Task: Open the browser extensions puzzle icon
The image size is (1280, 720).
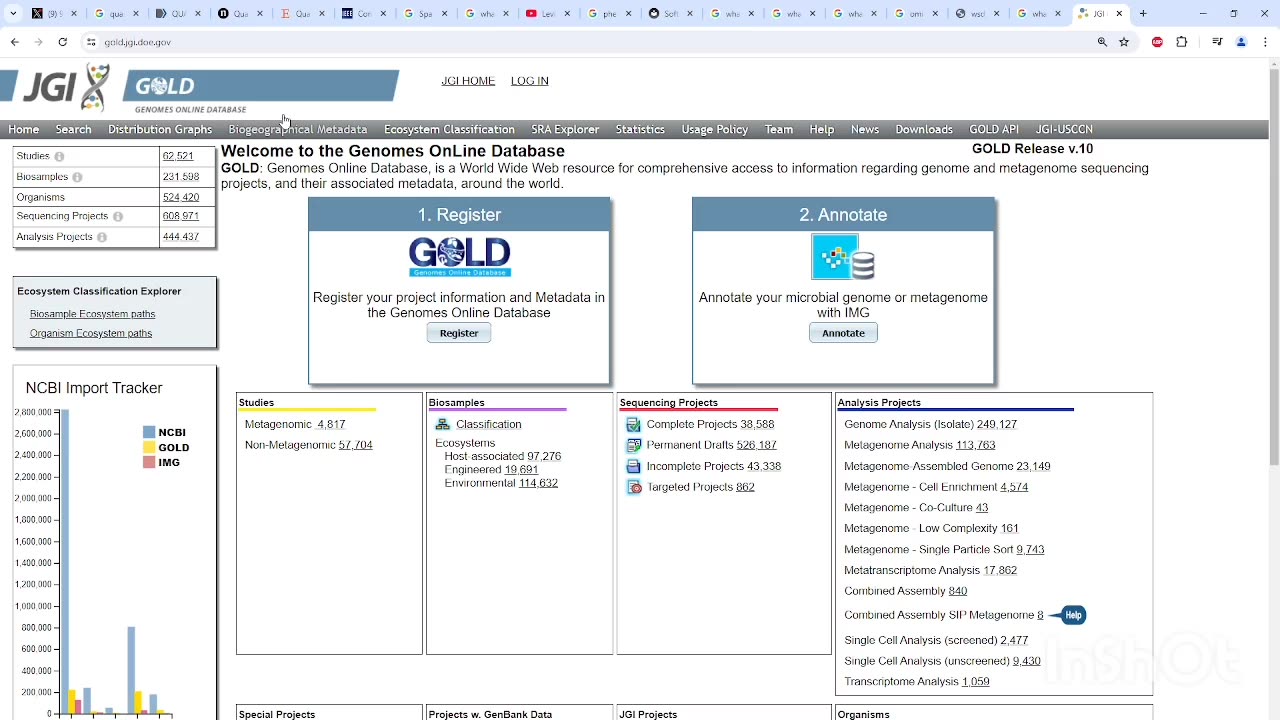Action: coord(1182,42)
